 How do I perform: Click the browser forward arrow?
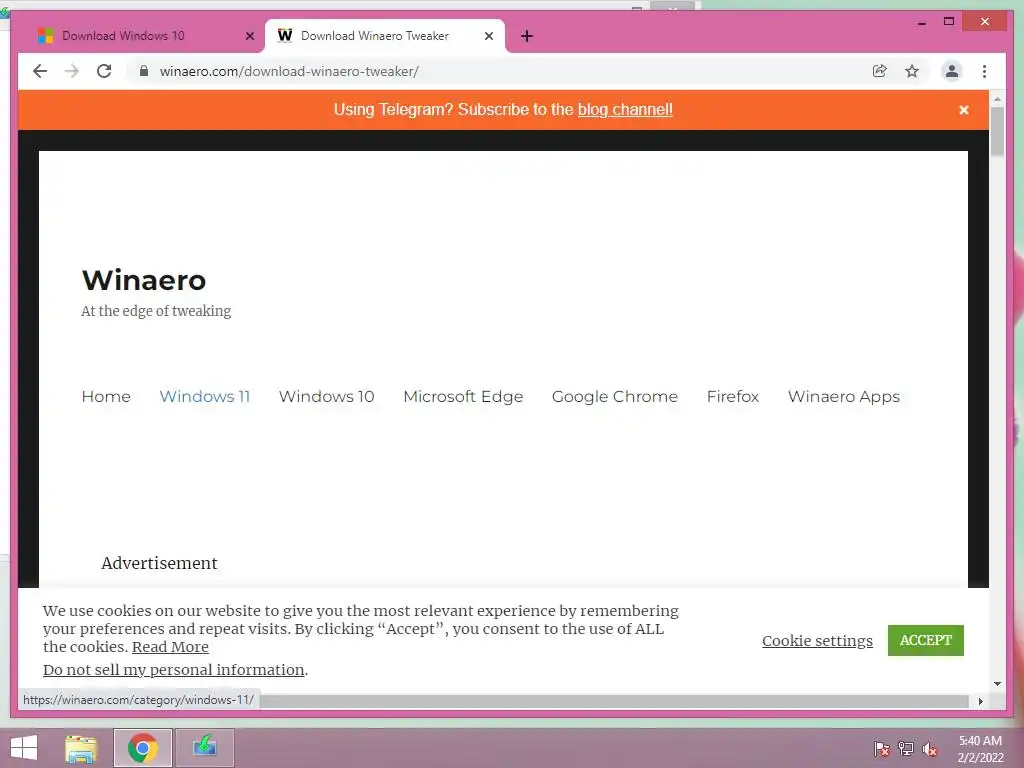72,71
